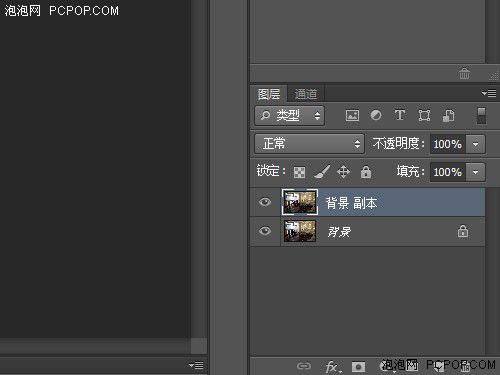Open the layers panel flyout menu
Image resolution: width=500 pixels, height=375 pixels.
tap(489, 94)
